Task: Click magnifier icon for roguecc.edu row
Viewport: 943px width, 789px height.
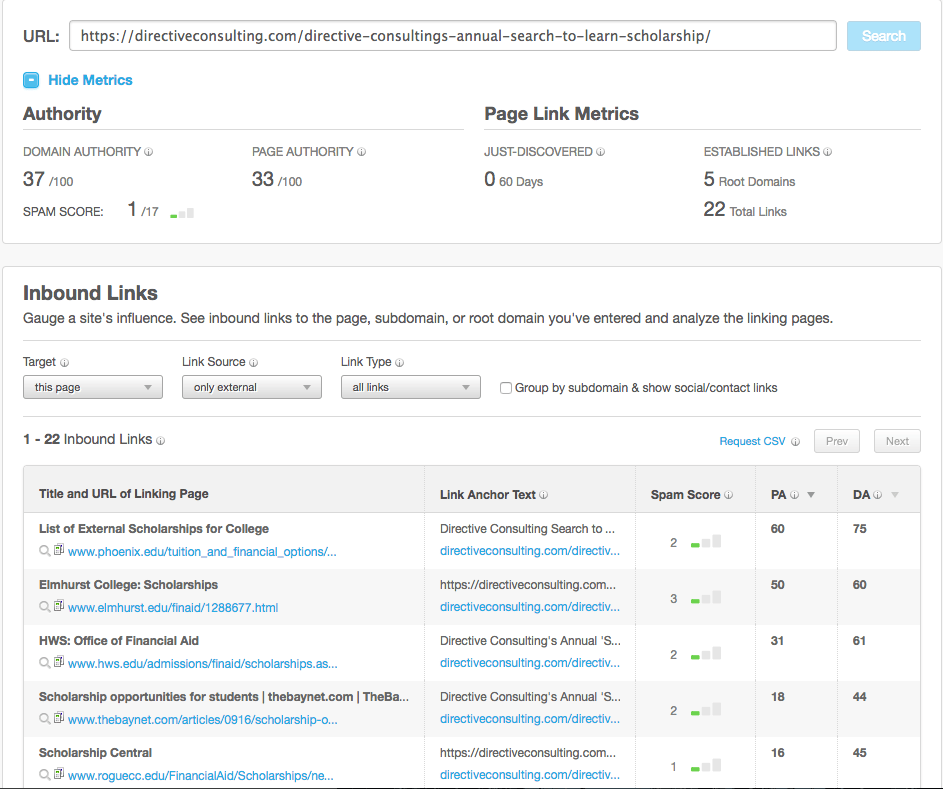Action: (45, 775)
